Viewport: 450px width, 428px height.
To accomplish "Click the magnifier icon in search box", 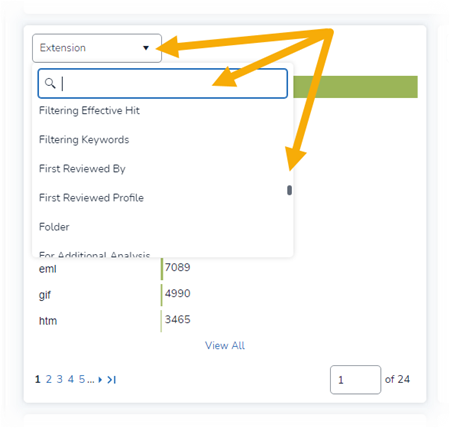I will click(x=50, y=83).
